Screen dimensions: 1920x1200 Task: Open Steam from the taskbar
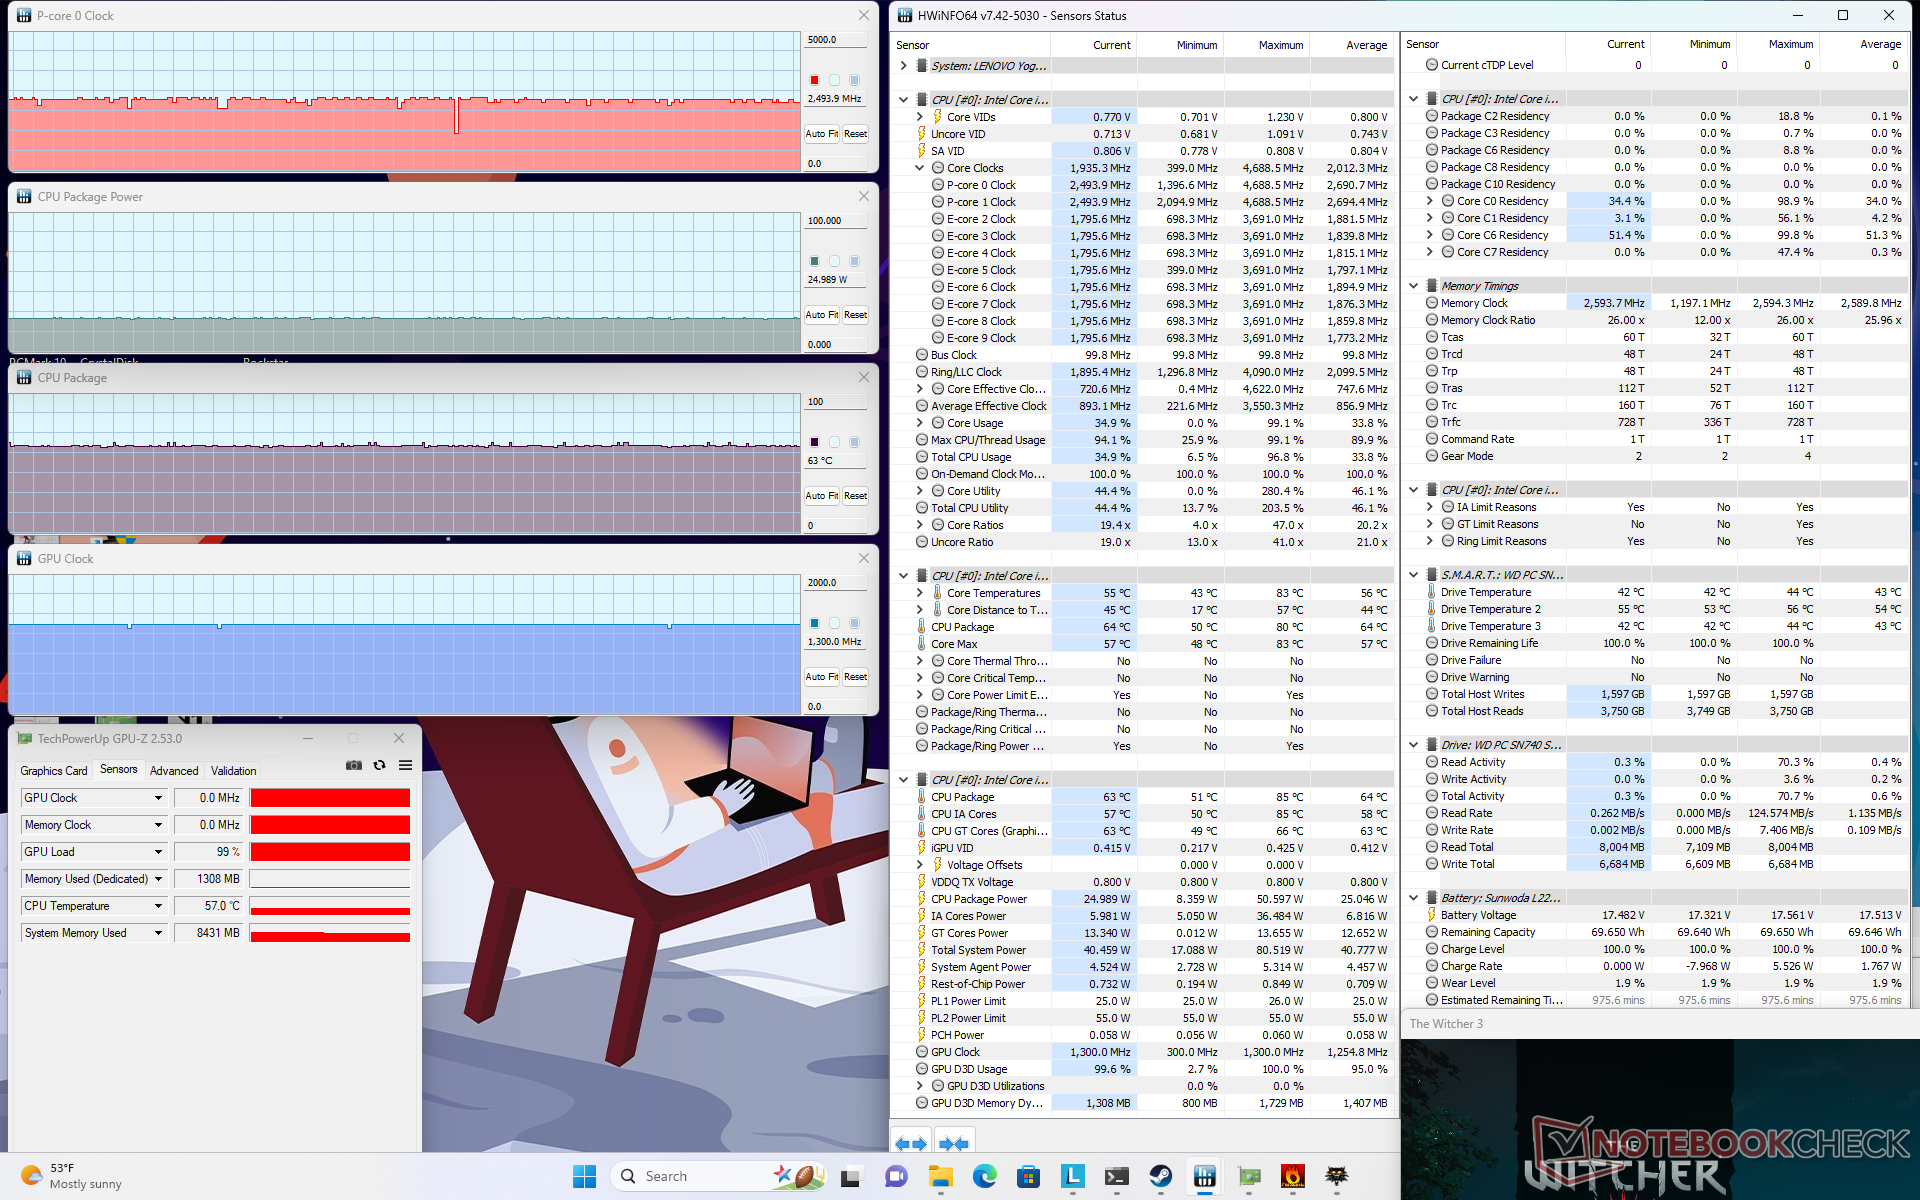tap(1160, 1176)
